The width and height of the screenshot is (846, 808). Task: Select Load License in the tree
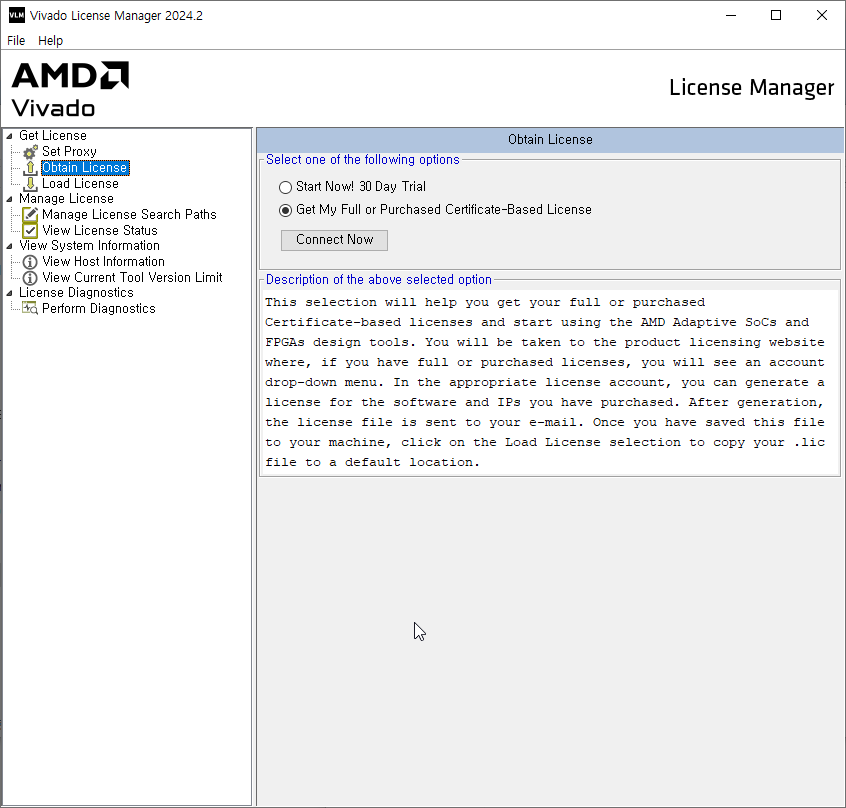coord(80,183)
